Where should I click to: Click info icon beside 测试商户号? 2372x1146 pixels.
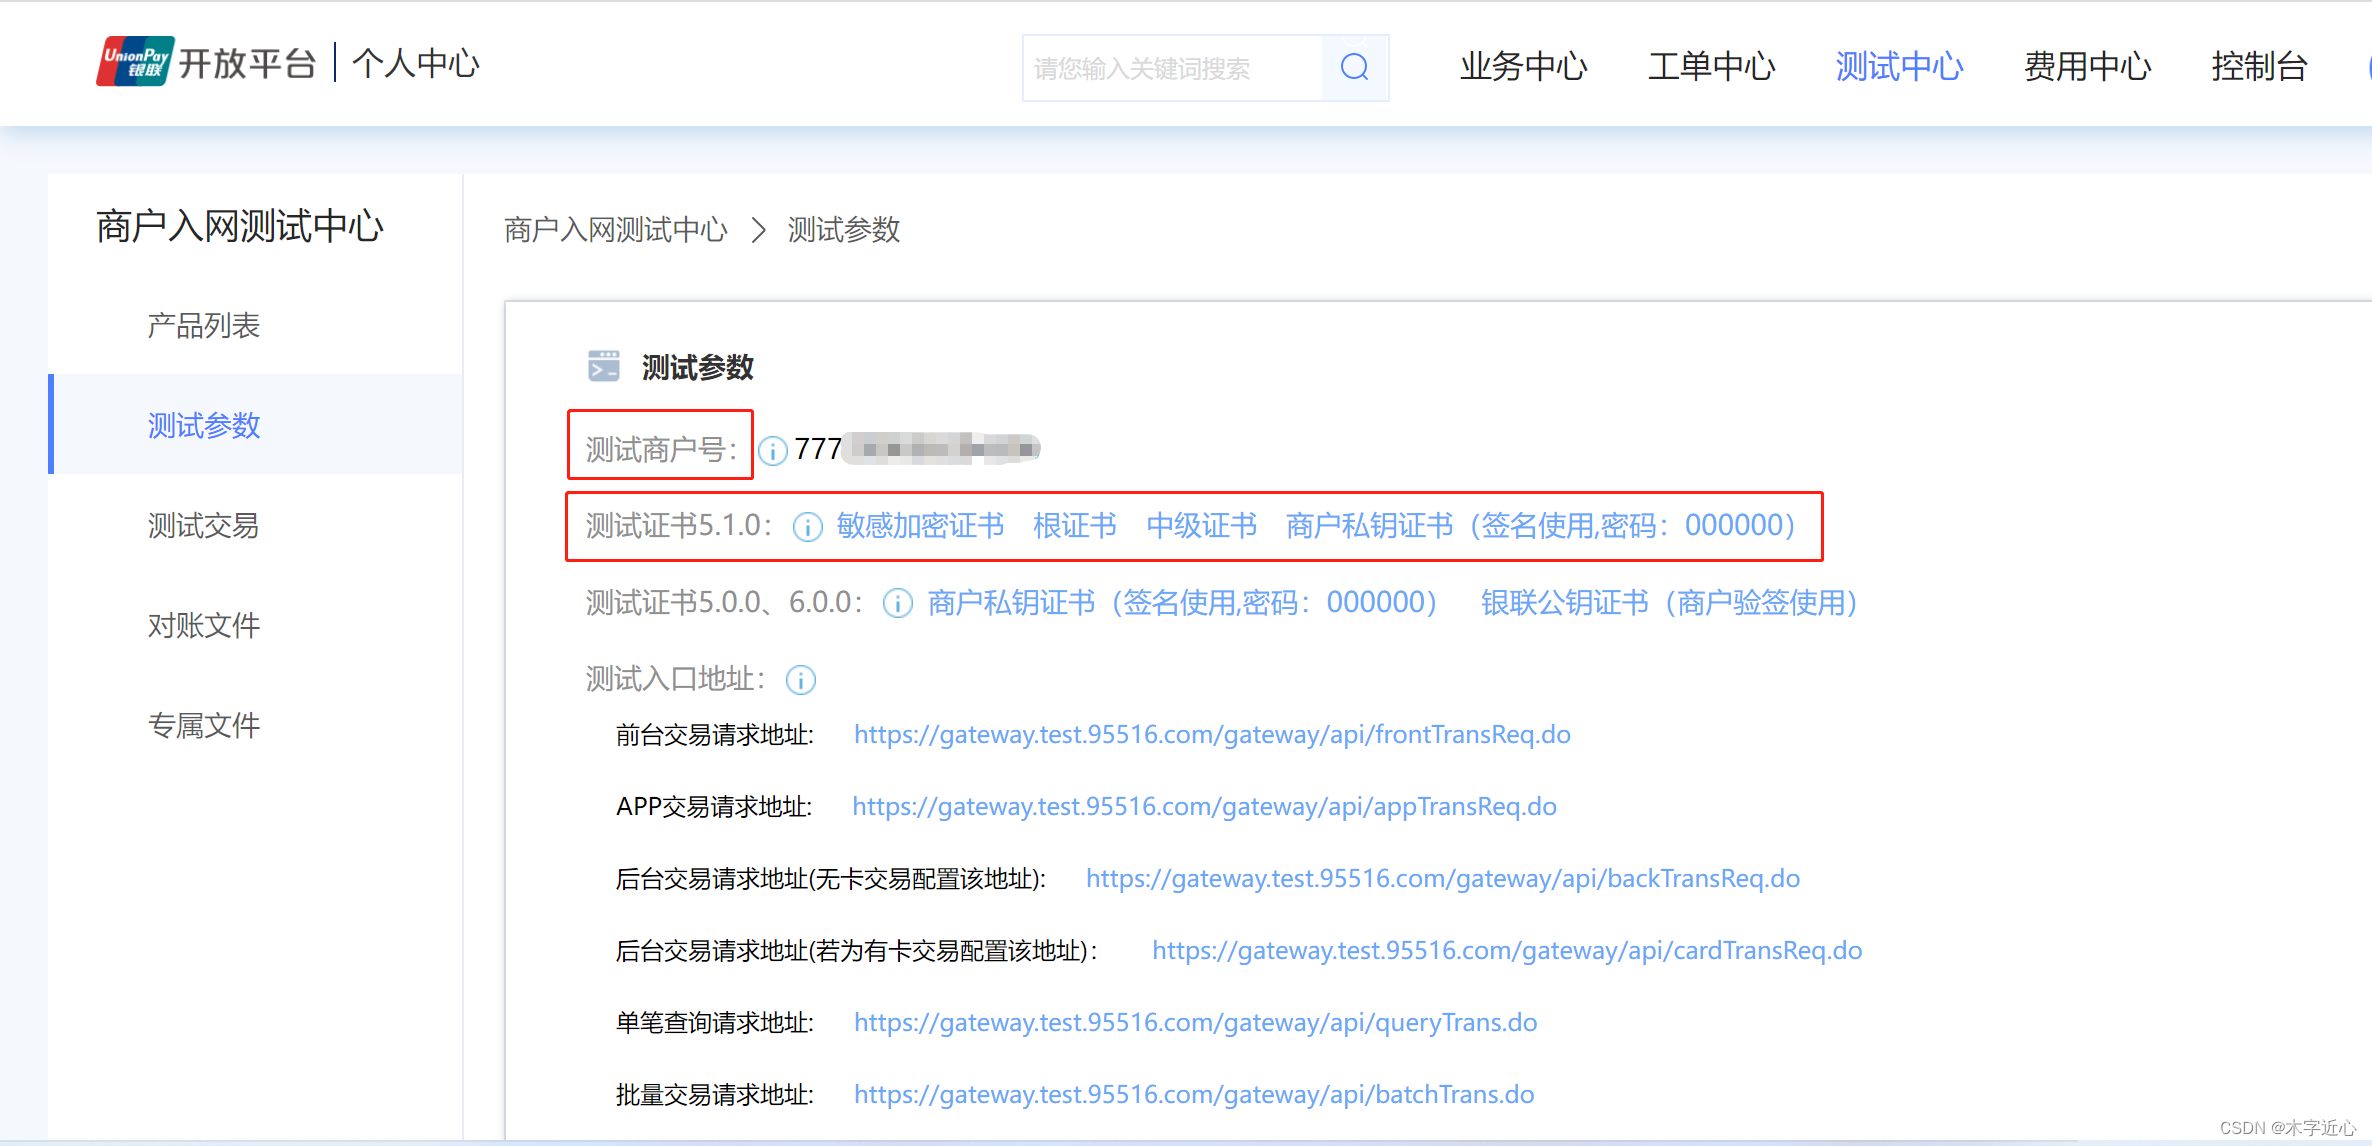772,451
